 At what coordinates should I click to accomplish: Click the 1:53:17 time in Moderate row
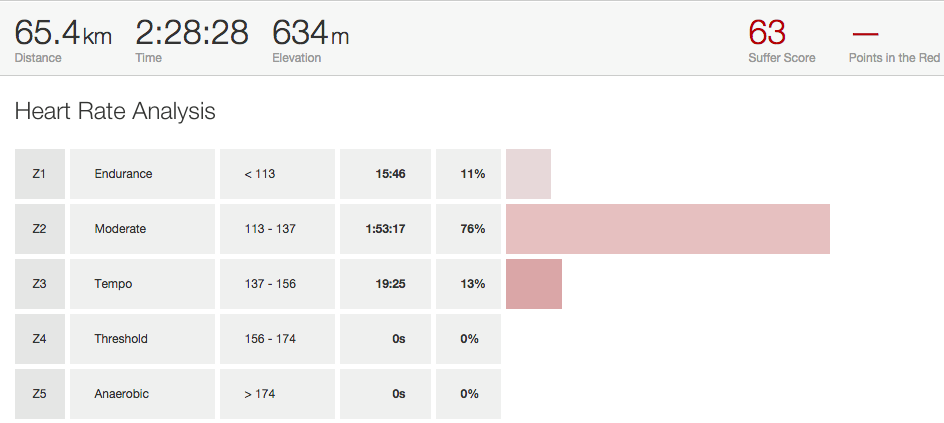click(x=385, y=229)
